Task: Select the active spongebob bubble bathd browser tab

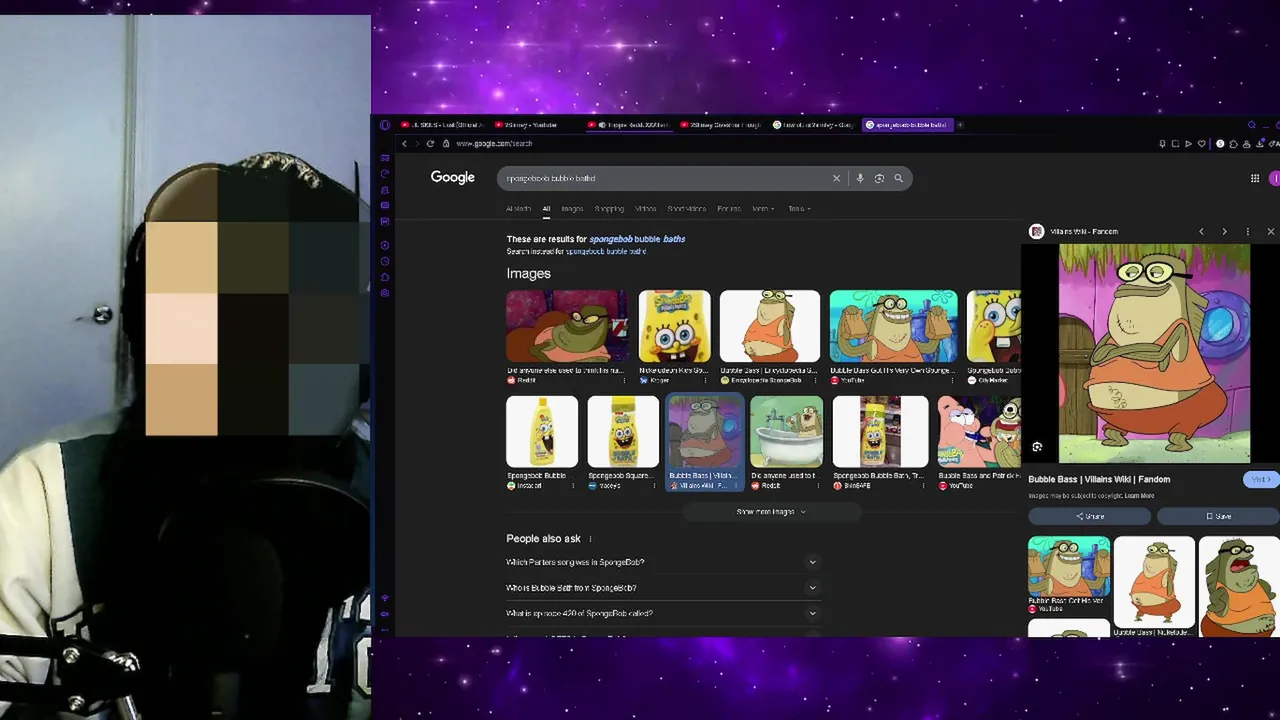Action: pyautogui.click(x=906, y=125)
